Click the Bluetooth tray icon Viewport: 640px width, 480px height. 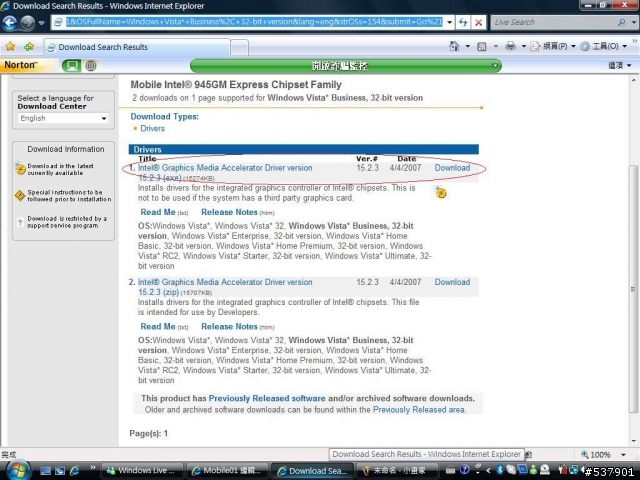499,470
